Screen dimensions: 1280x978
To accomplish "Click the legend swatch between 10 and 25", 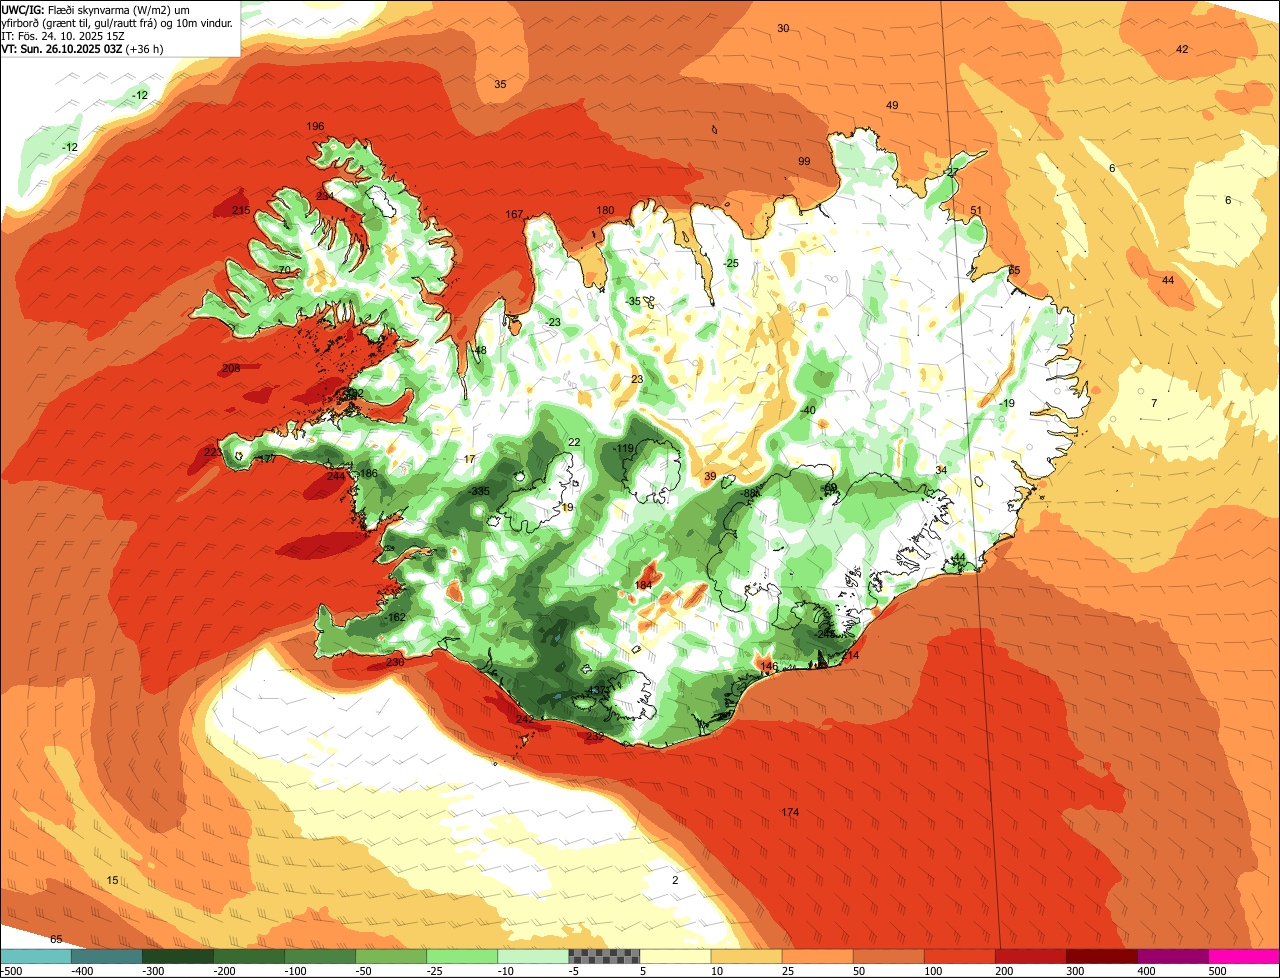I will pyautogui.click(x=746, y=956).
